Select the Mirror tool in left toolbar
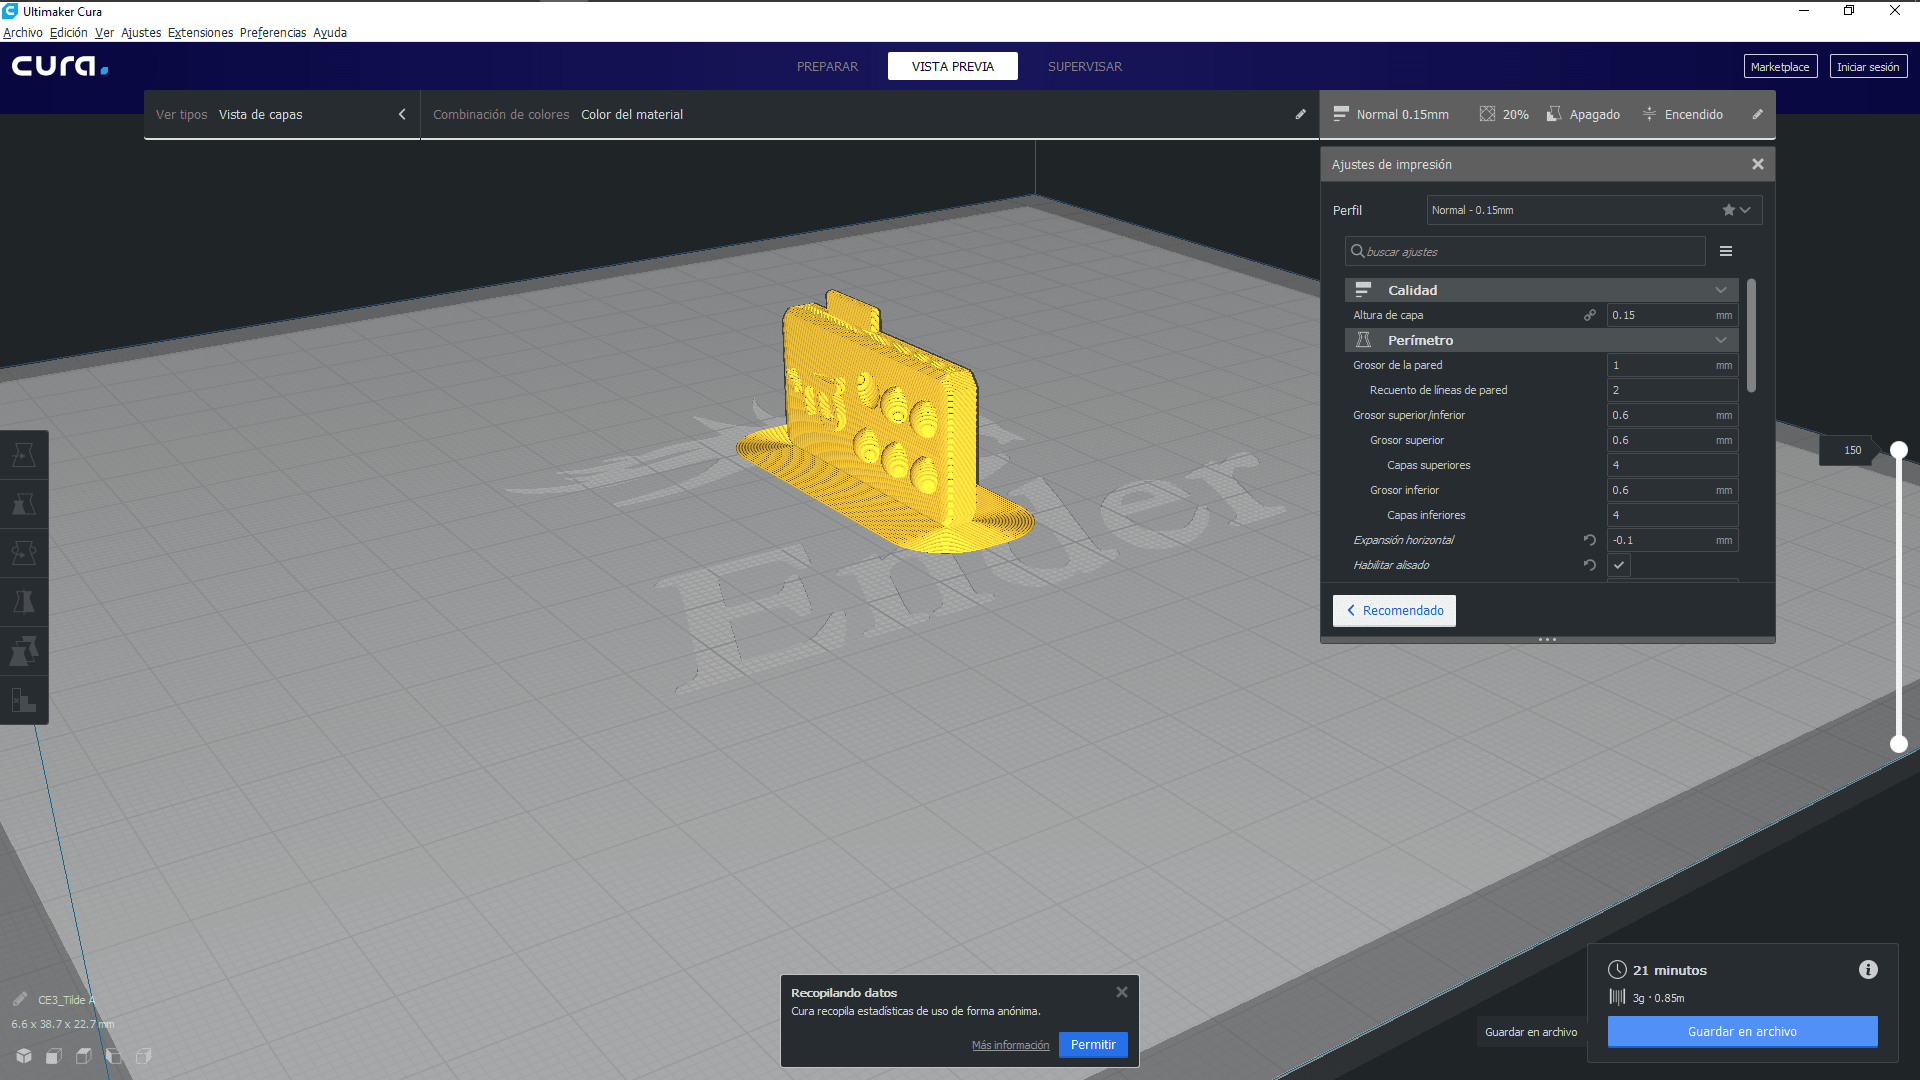 click(x=23, y=602)
